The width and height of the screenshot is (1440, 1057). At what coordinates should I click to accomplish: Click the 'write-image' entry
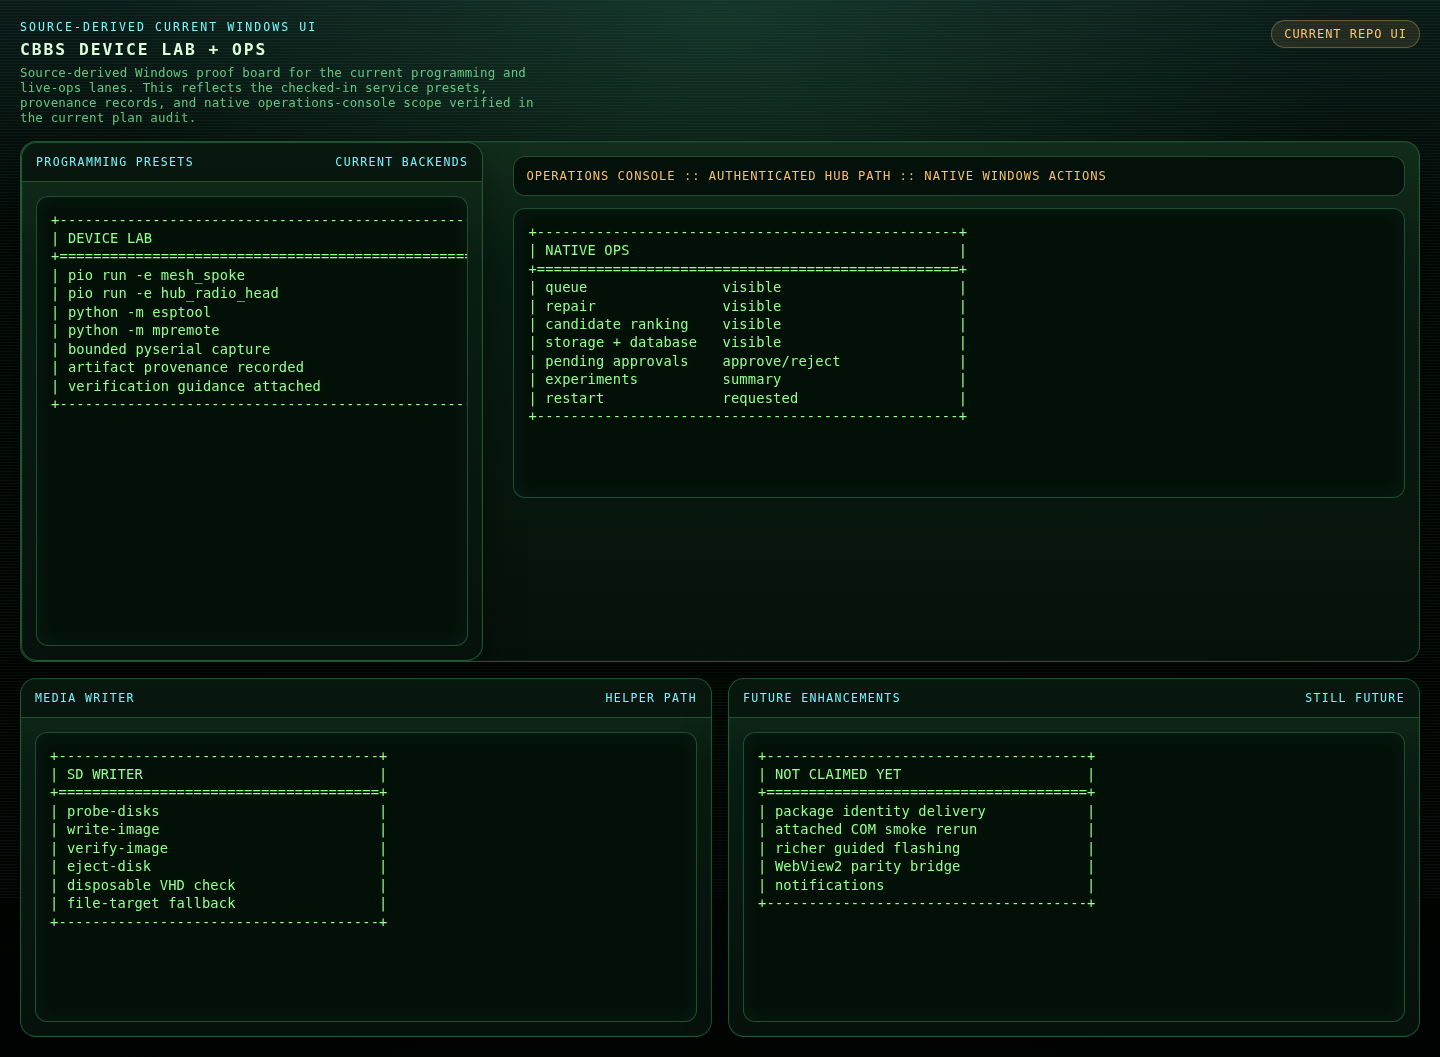point(113,829)
